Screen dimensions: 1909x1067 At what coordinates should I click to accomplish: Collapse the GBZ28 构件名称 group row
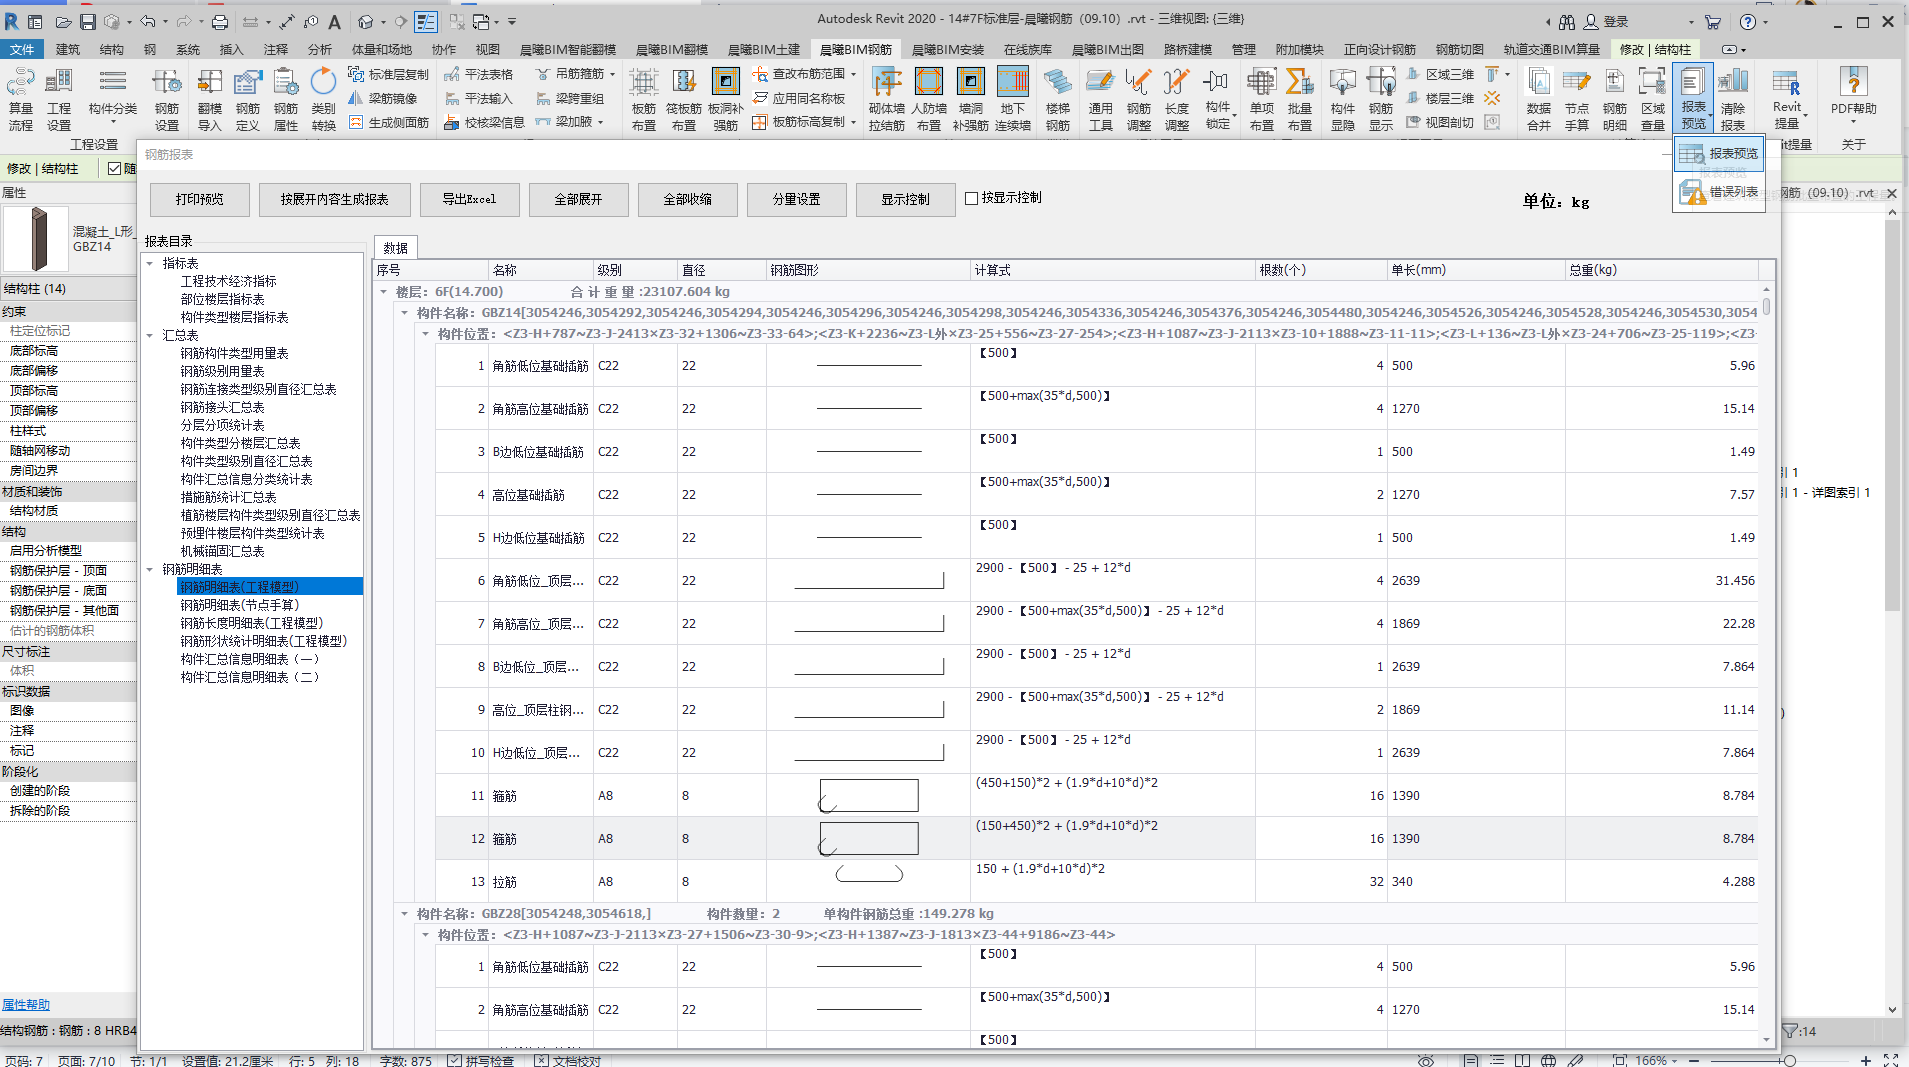coord(404,913)
